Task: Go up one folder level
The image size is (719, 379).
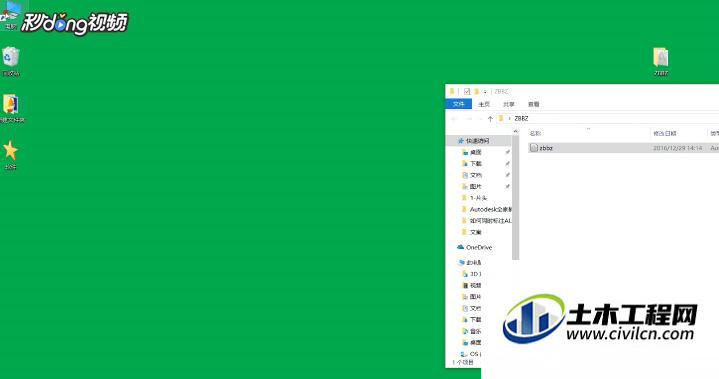Action: click(x=490, y=119)
